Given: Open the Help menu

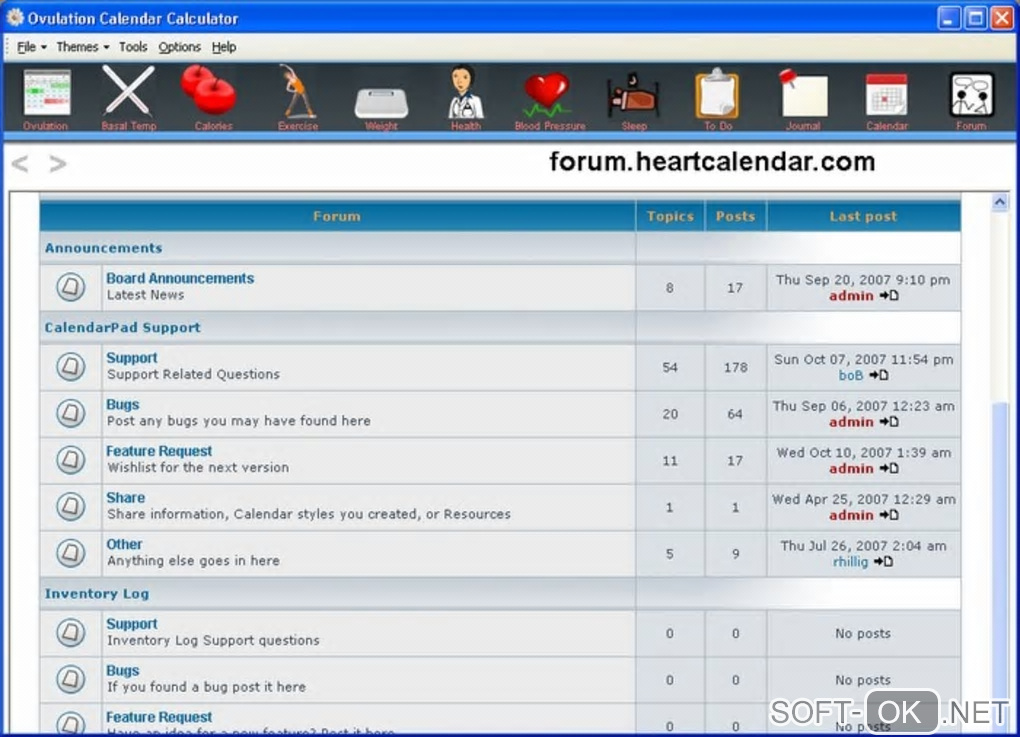Looking at the screenshot, I should pyautogui.click(x=224, y=47).
